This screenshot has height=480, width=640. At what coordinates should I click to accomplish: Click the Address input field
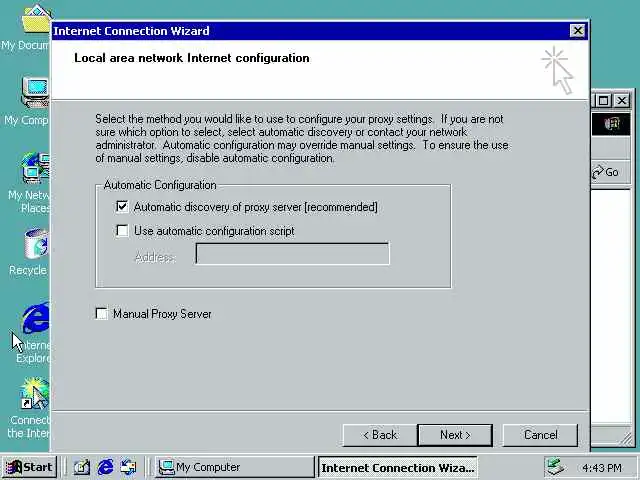(x=293, y=254)
